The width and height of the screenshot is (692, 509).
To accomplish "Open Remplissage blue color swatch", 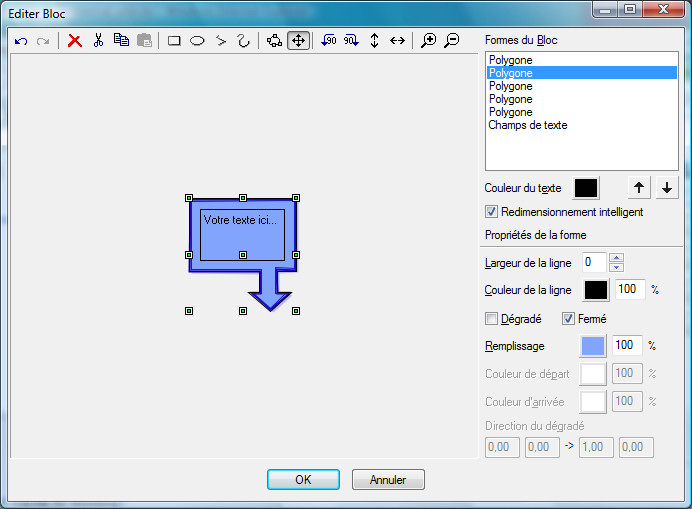I will pyautogui.click(x=593, y=346).
